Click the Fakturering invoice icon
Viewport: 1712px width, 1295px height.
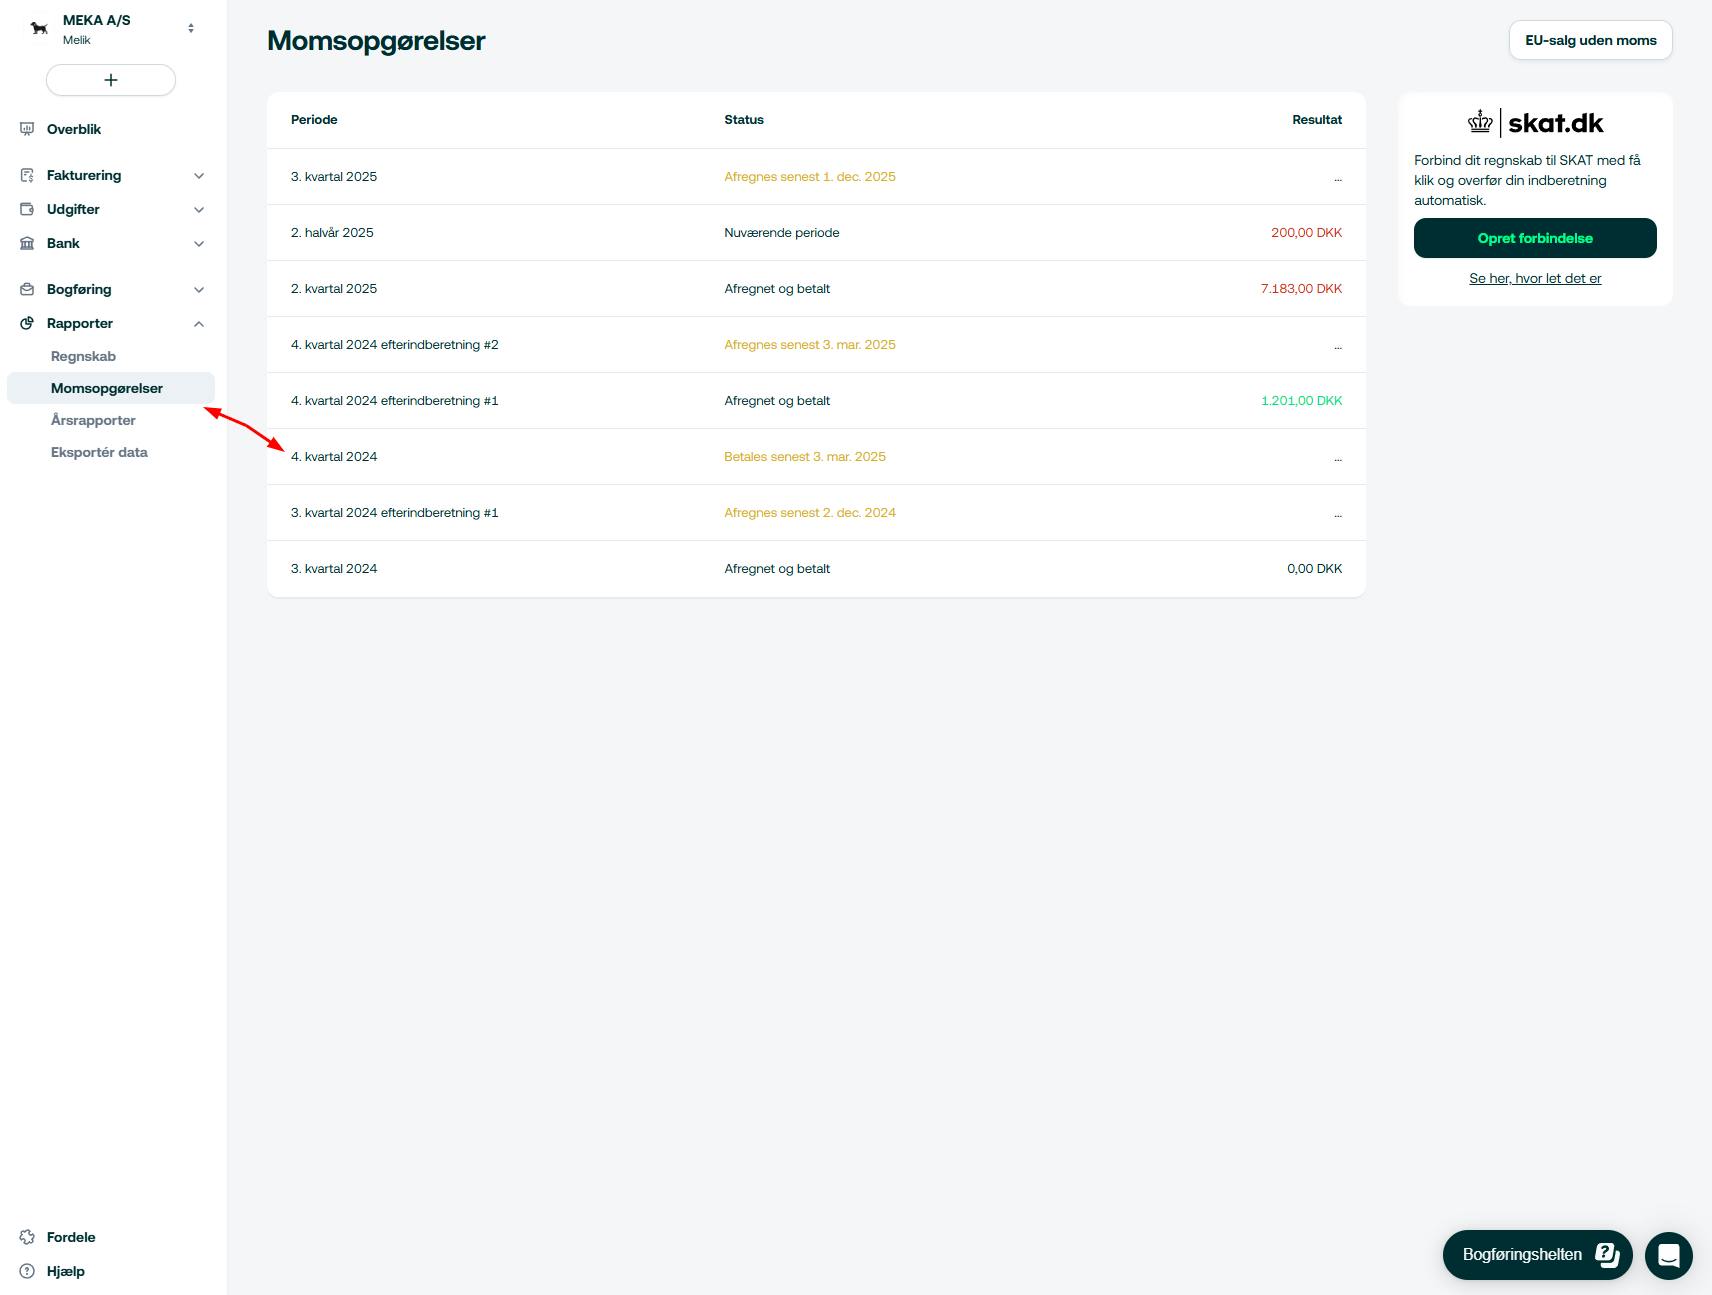(27, 175)
